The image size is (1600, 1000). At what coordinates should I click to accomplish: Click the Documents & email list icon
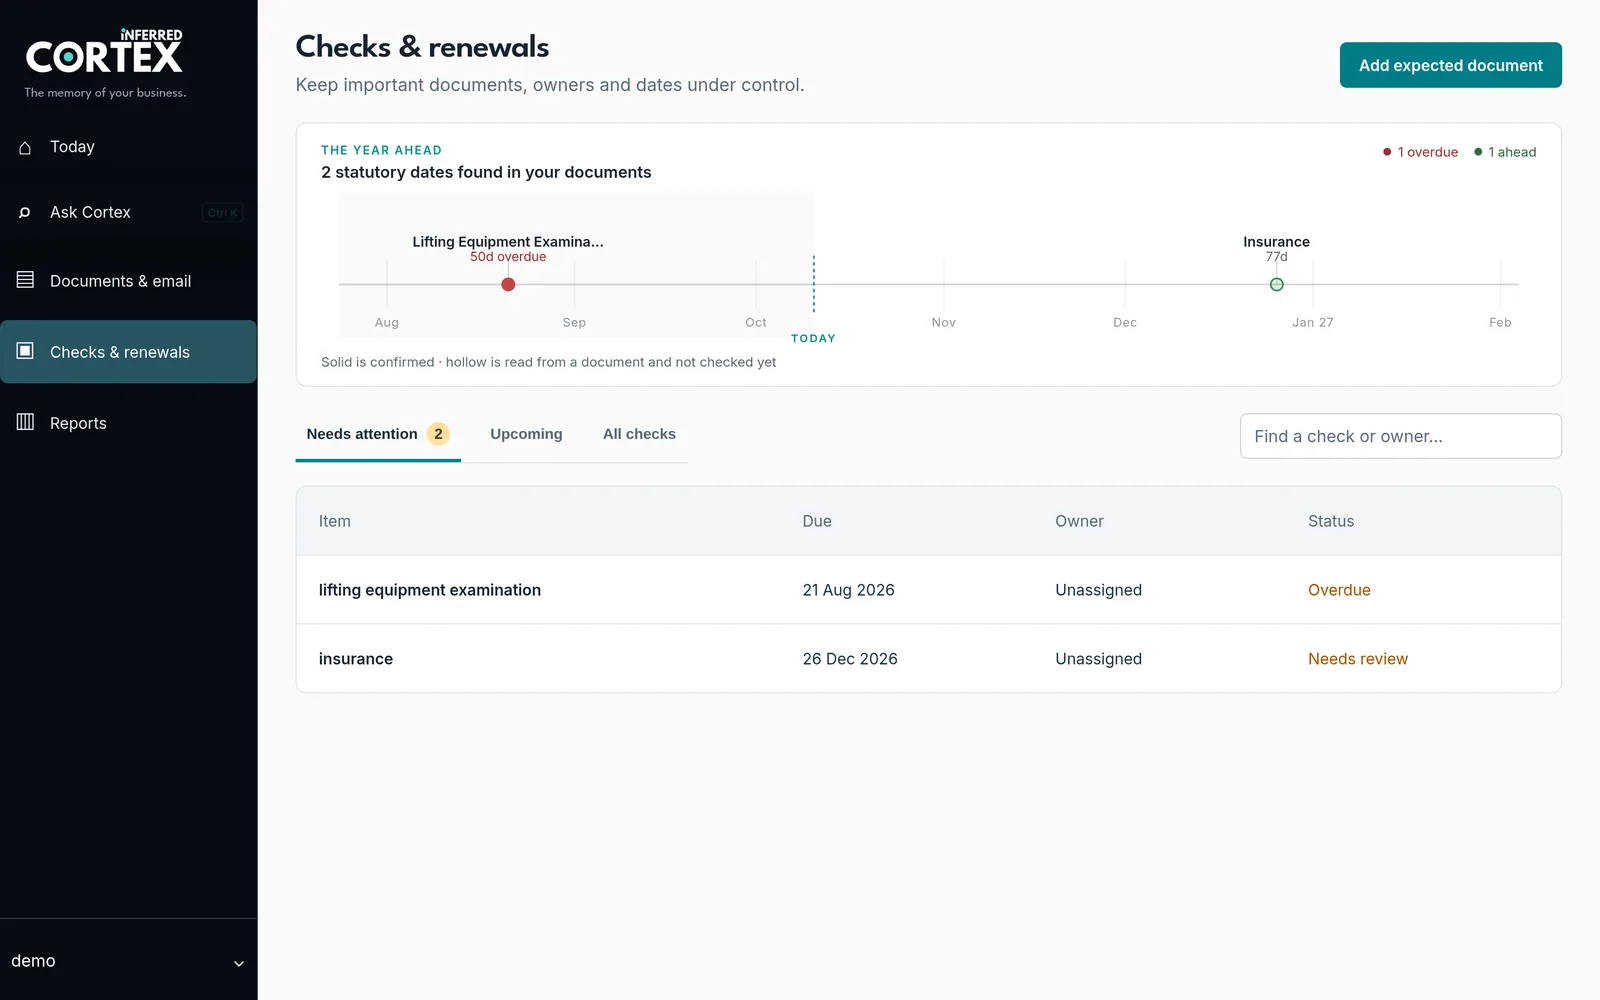coord(25,280)
